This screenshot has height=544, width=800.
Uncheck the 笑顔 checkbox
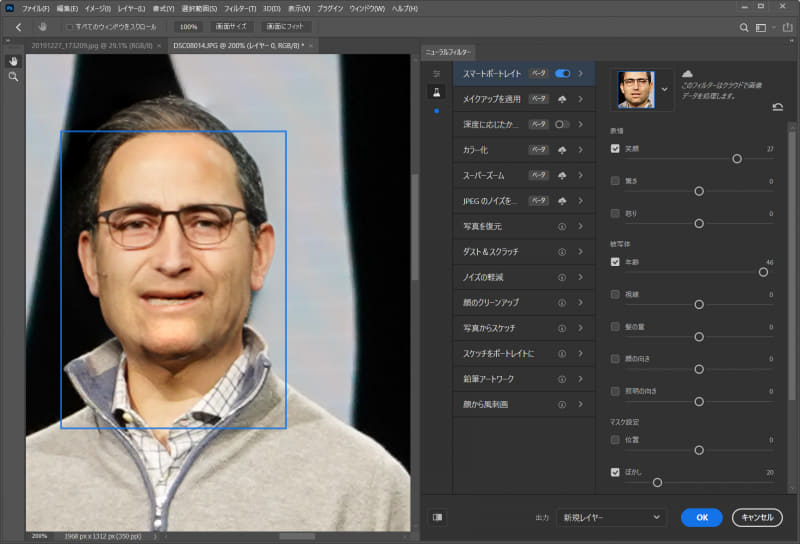click(615, 148)
